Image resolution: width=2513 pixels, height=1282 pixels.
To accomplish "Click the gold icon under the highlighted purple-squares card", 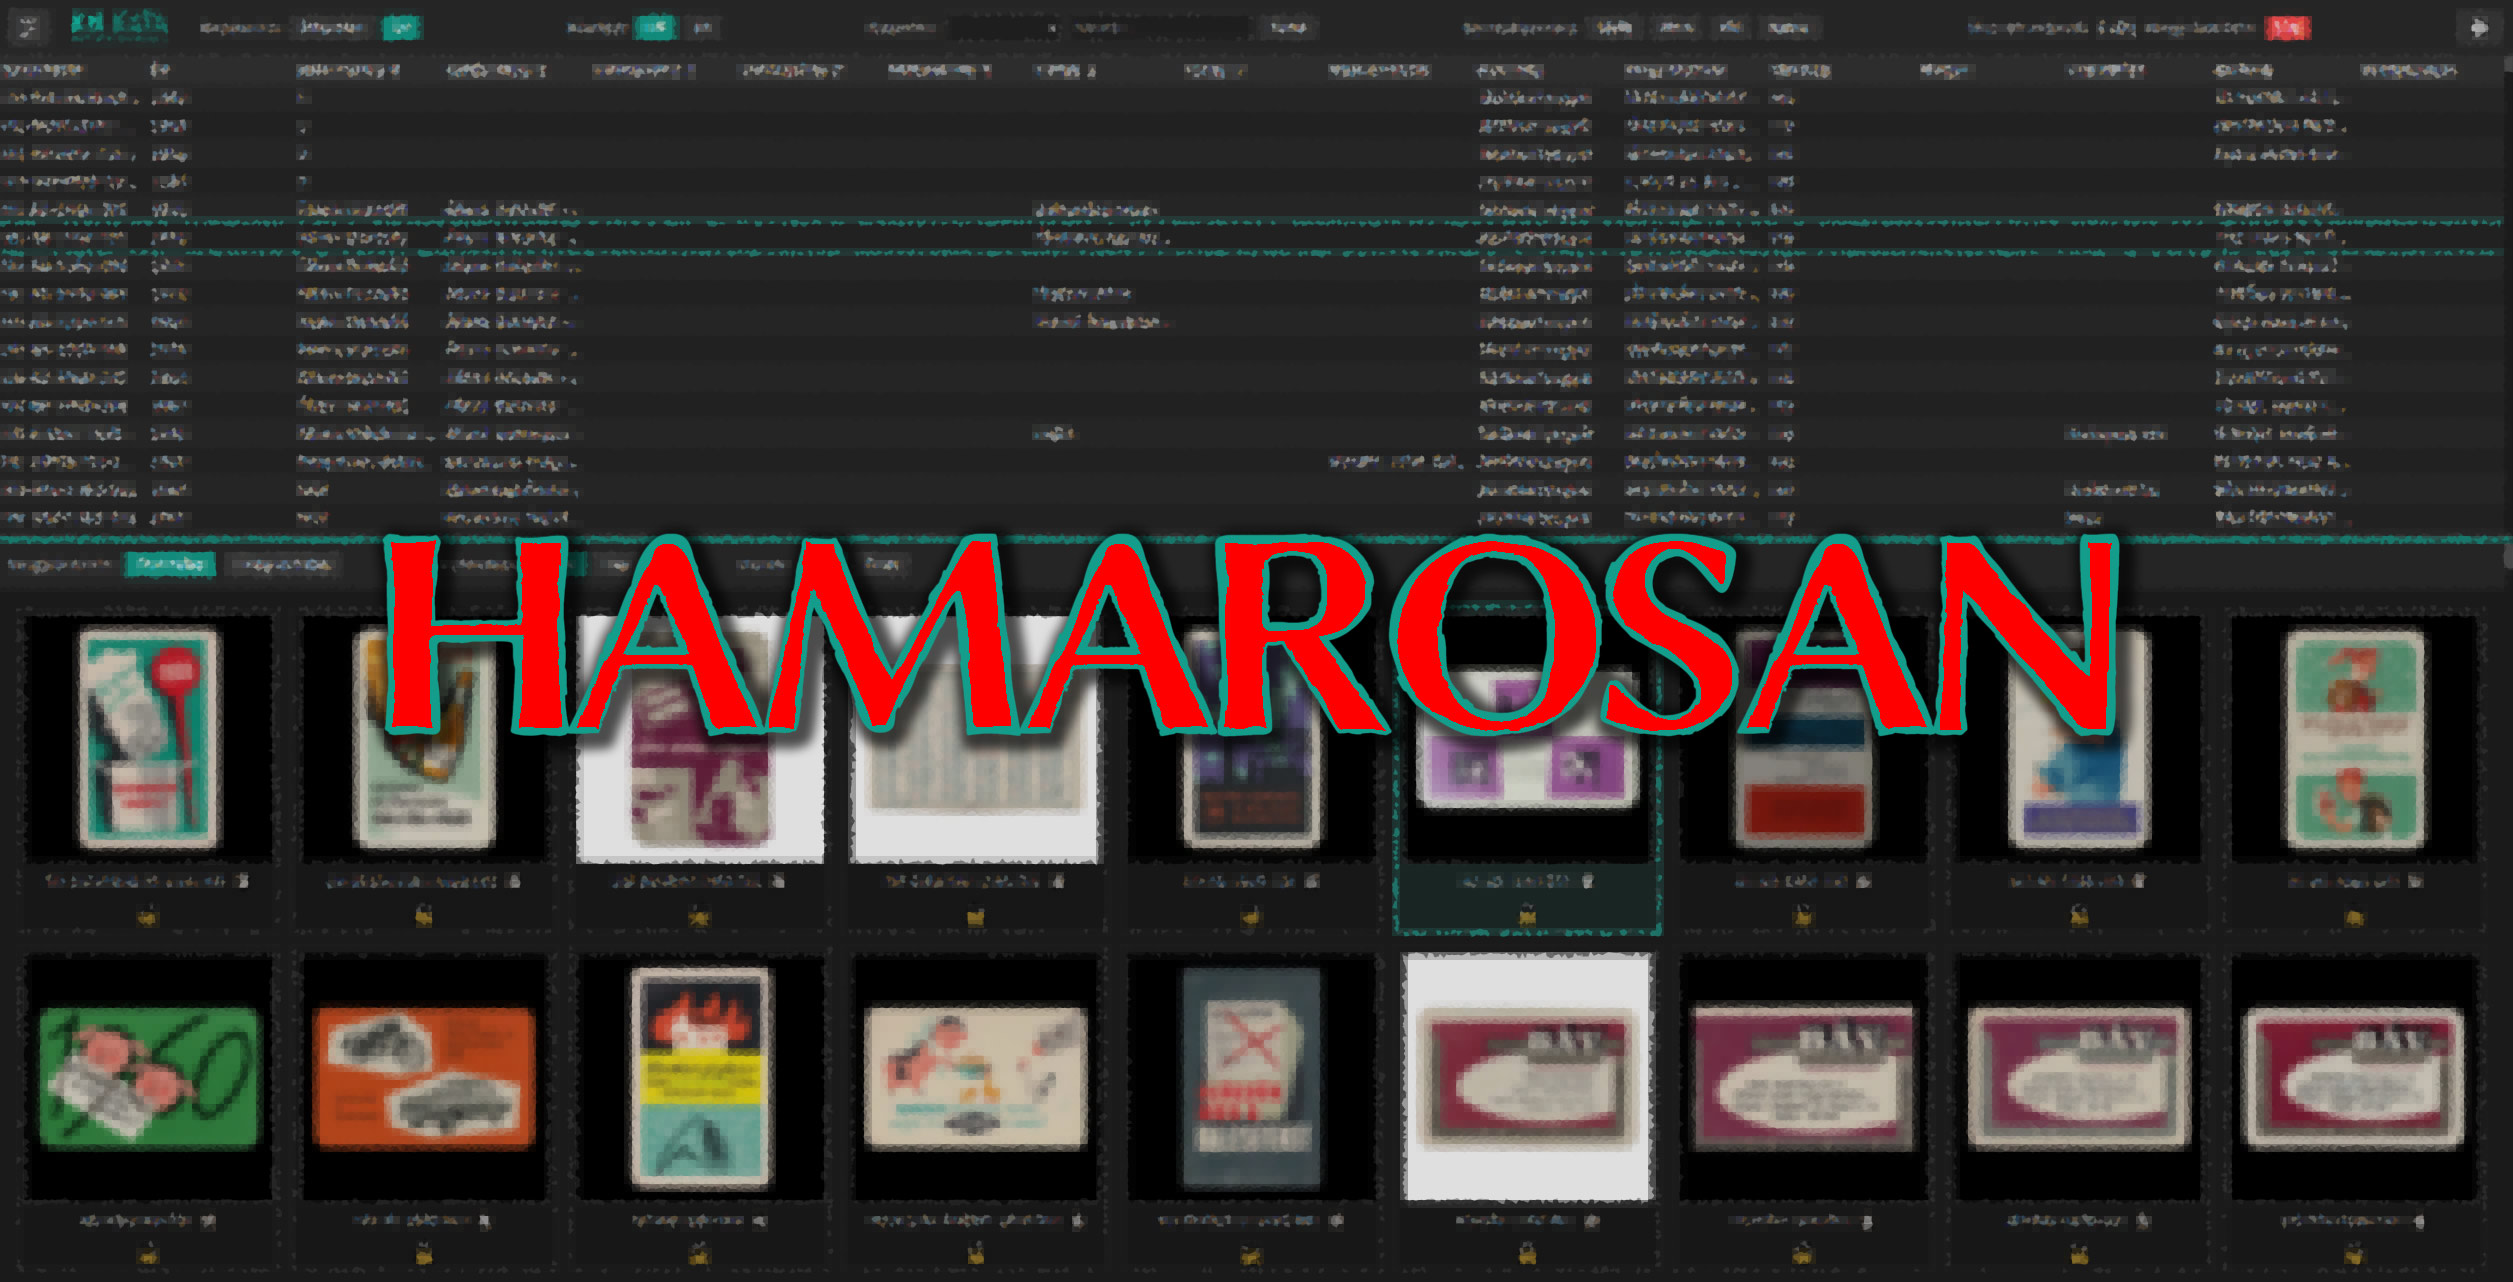I will pyautogui.click(x=1527, y=914).
